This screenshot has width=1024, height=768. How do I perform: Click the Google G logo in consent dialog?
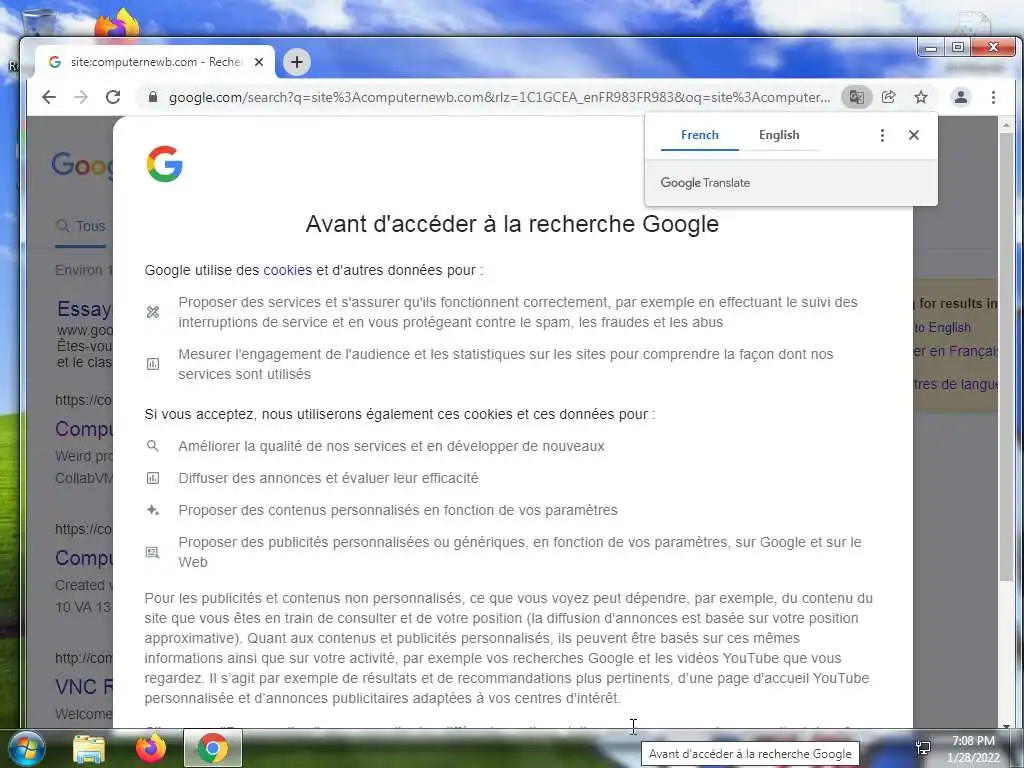point(165,164)
